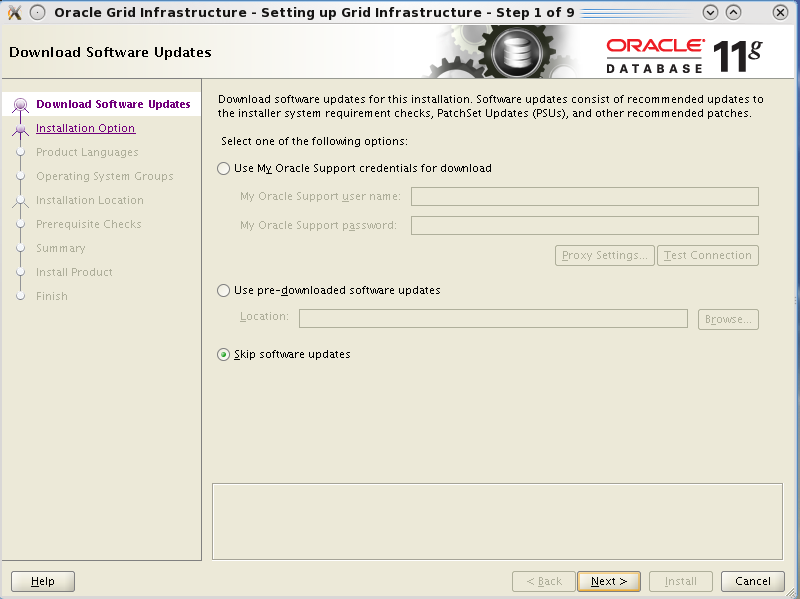Click Browse button for update location
The width and height of the screenshot is (800, 599).
728,319
